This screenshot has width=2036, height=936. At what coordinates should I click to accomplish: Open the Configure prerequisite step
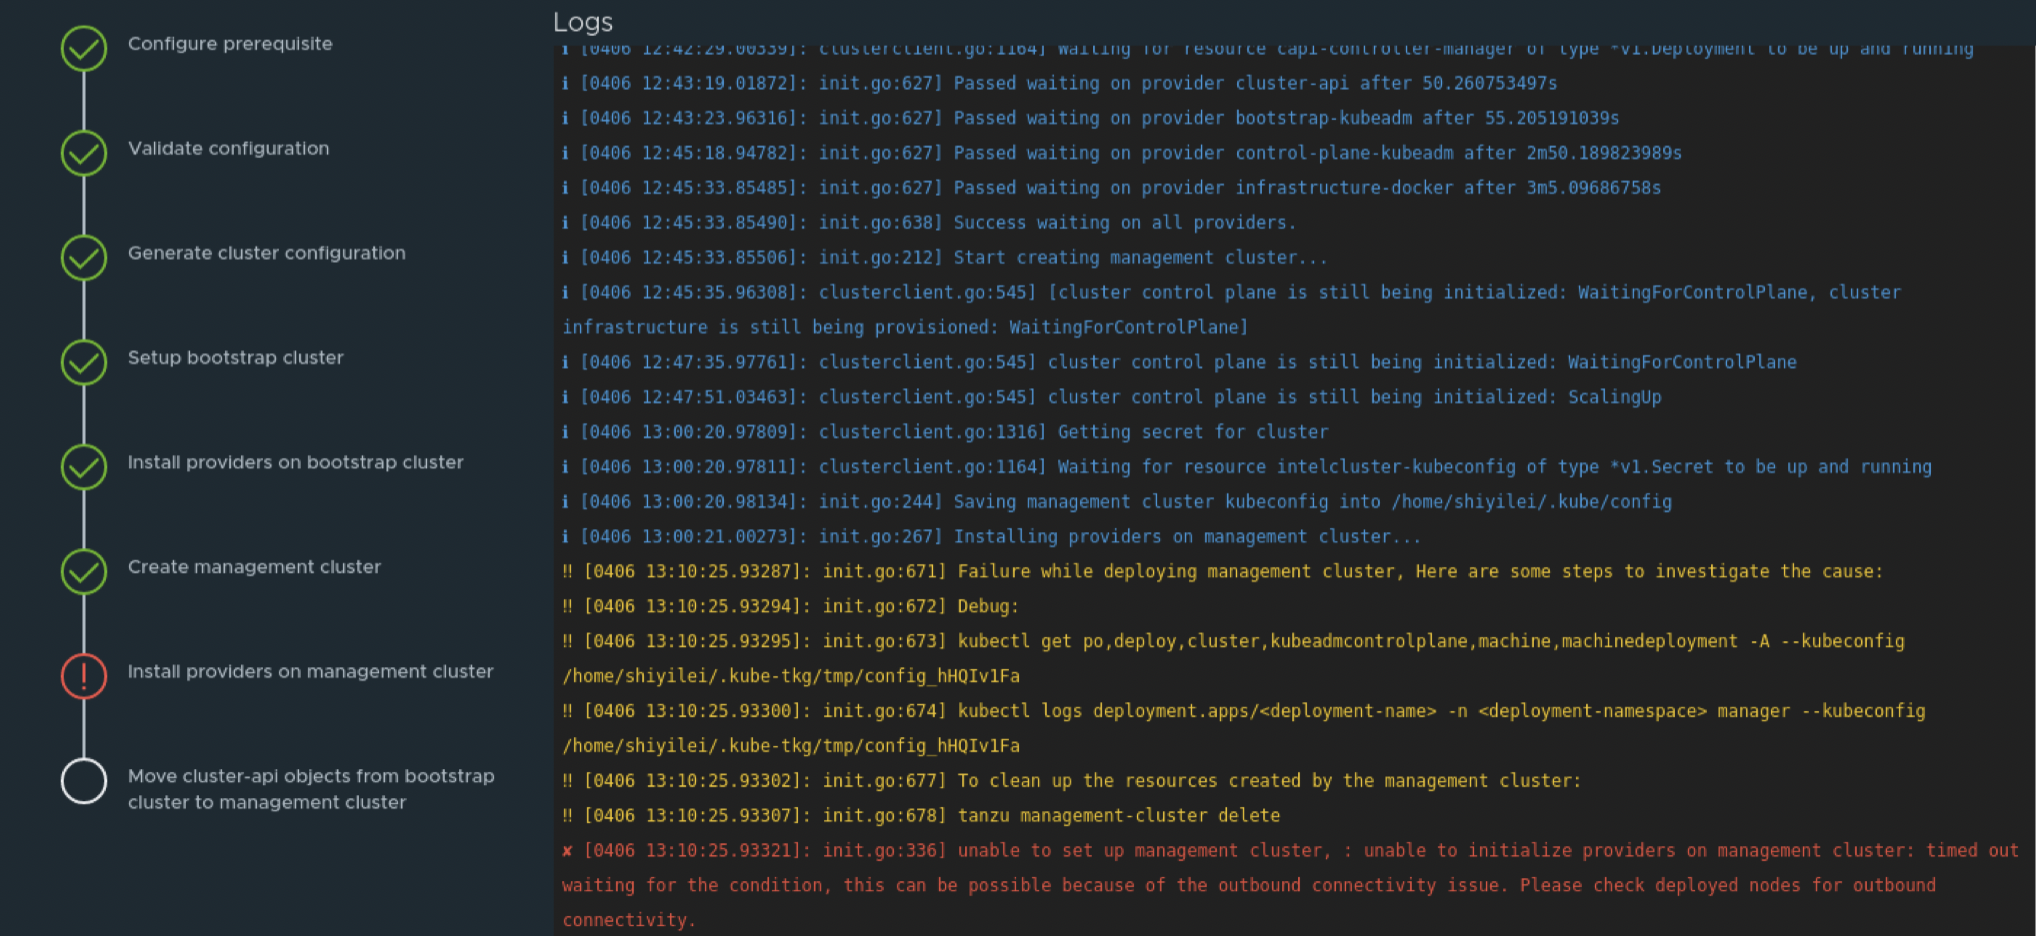coord(230,43)
